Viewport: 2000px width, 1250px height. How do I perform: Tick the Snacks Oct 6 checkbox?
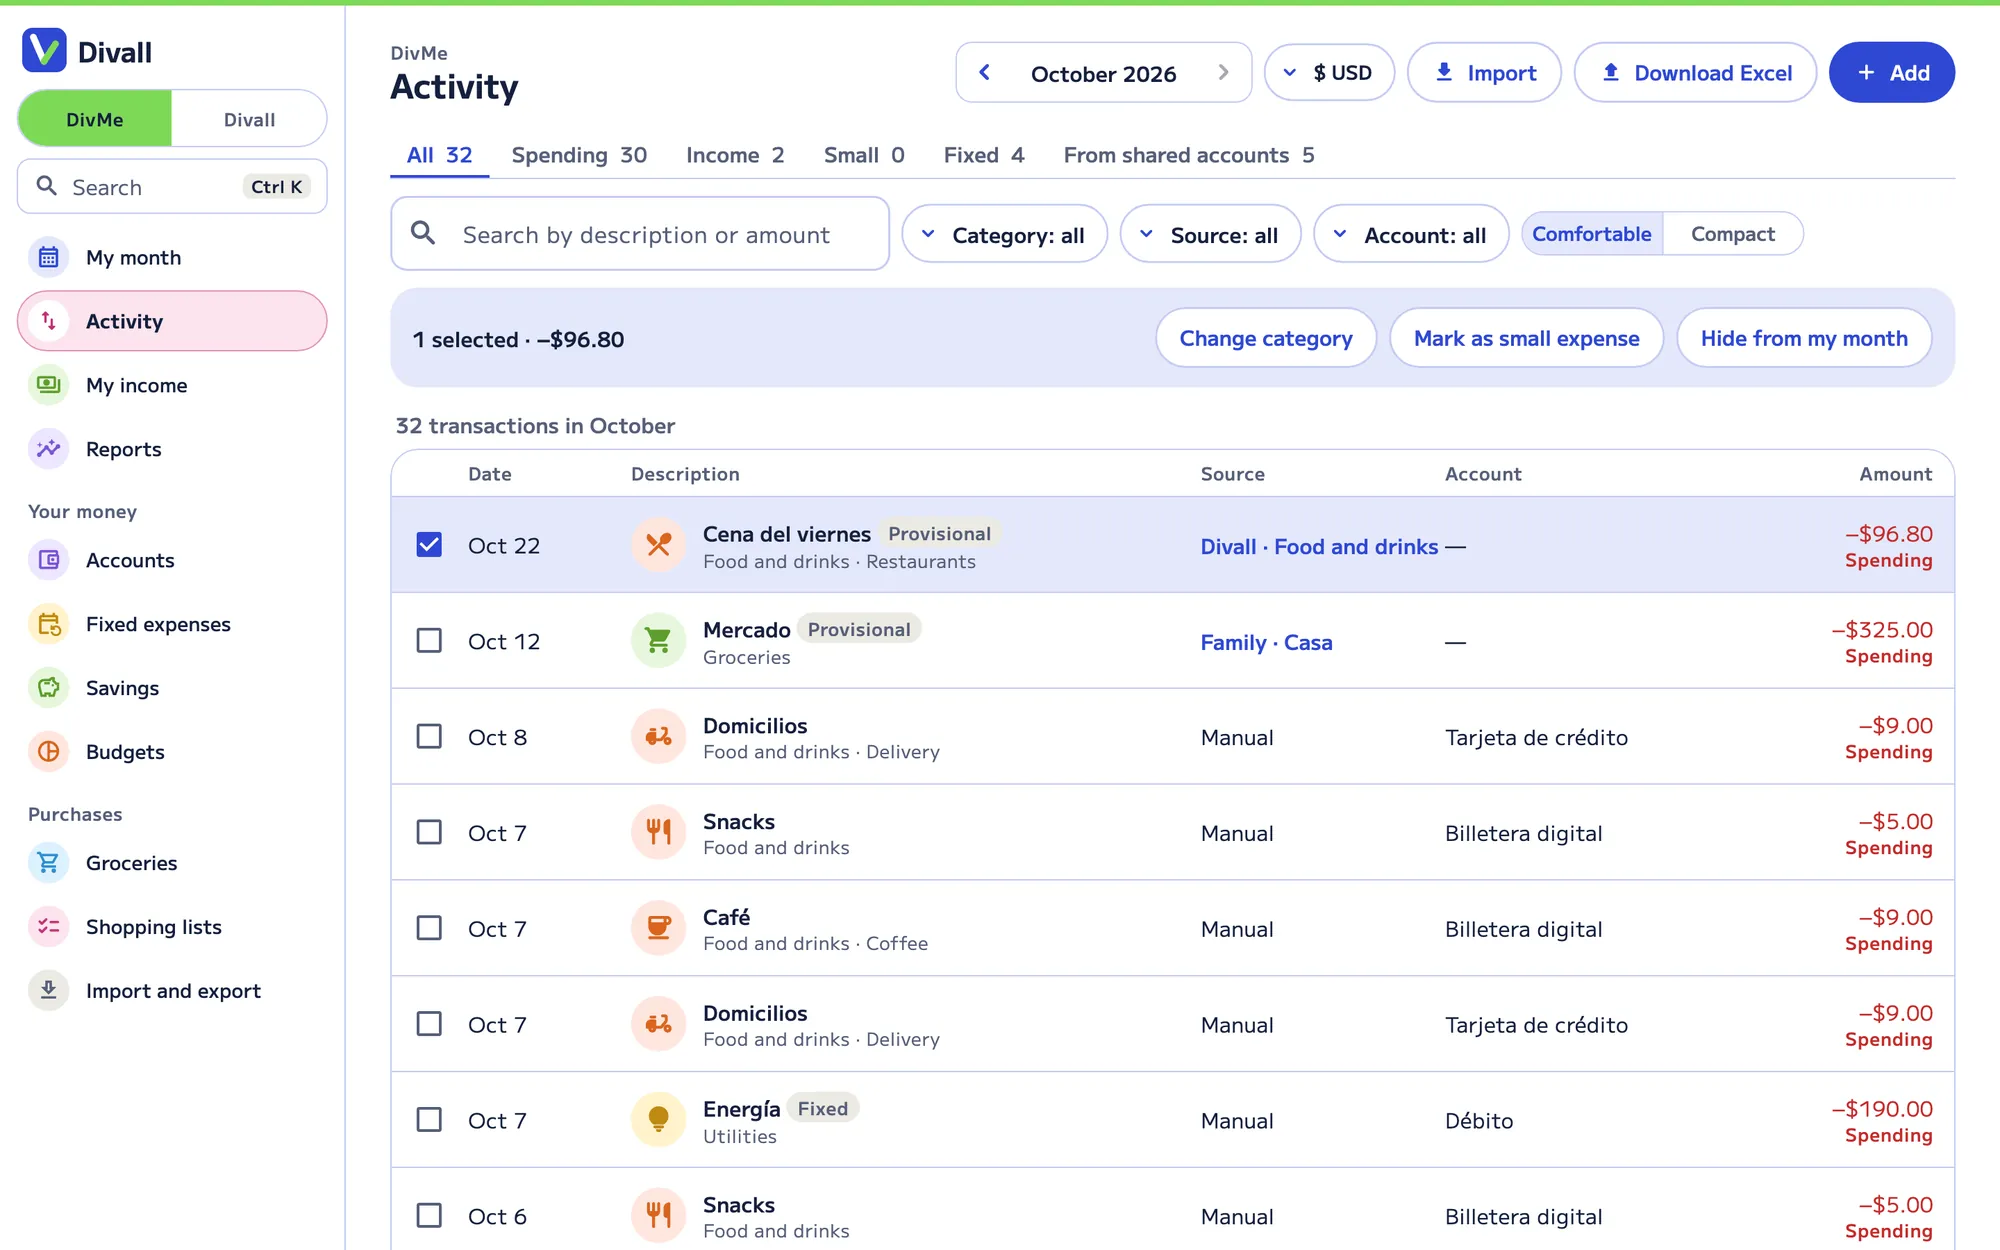429,1216
